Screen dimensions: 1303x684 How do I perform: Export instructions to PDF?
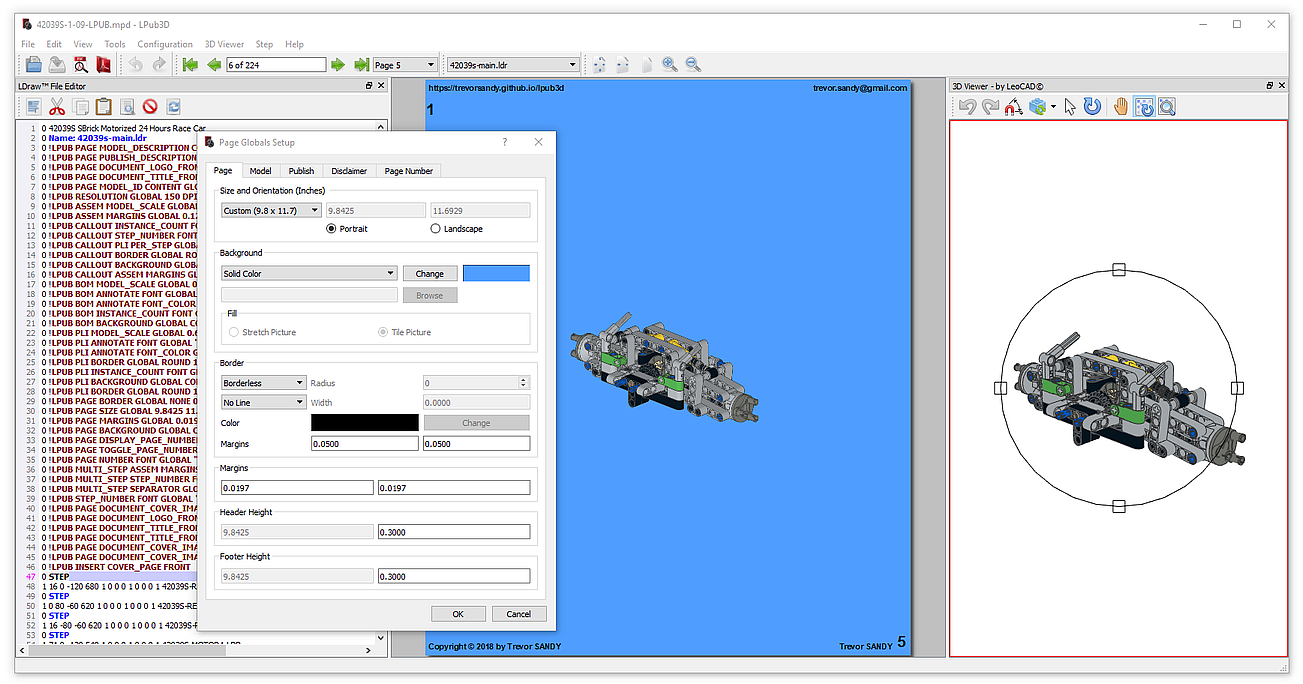(x=103, y=65)
